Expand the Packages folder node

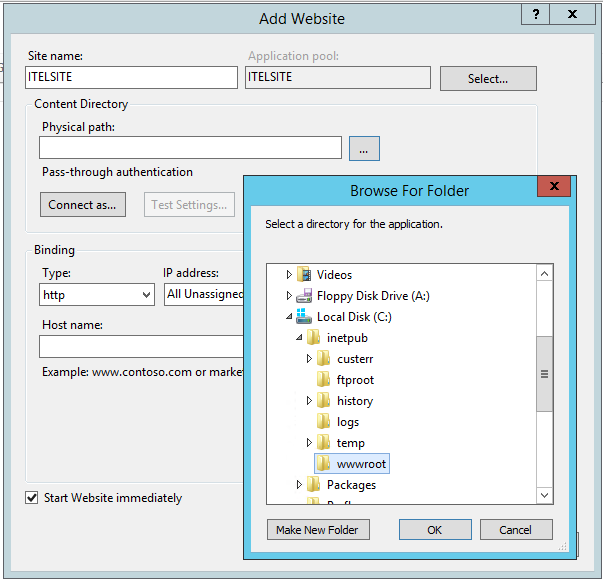point(299,484)
